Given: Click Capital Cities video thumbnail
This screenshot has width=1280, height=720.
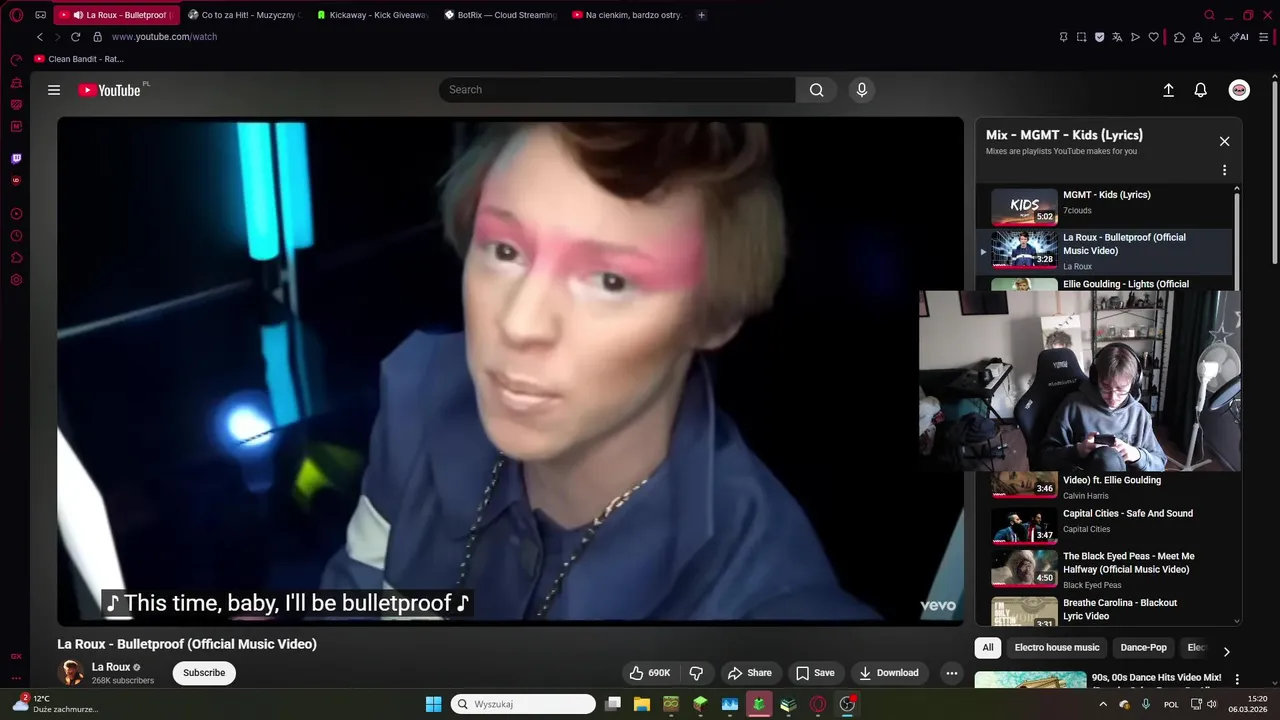Looking at the screenshot, I should (1024, 526).
